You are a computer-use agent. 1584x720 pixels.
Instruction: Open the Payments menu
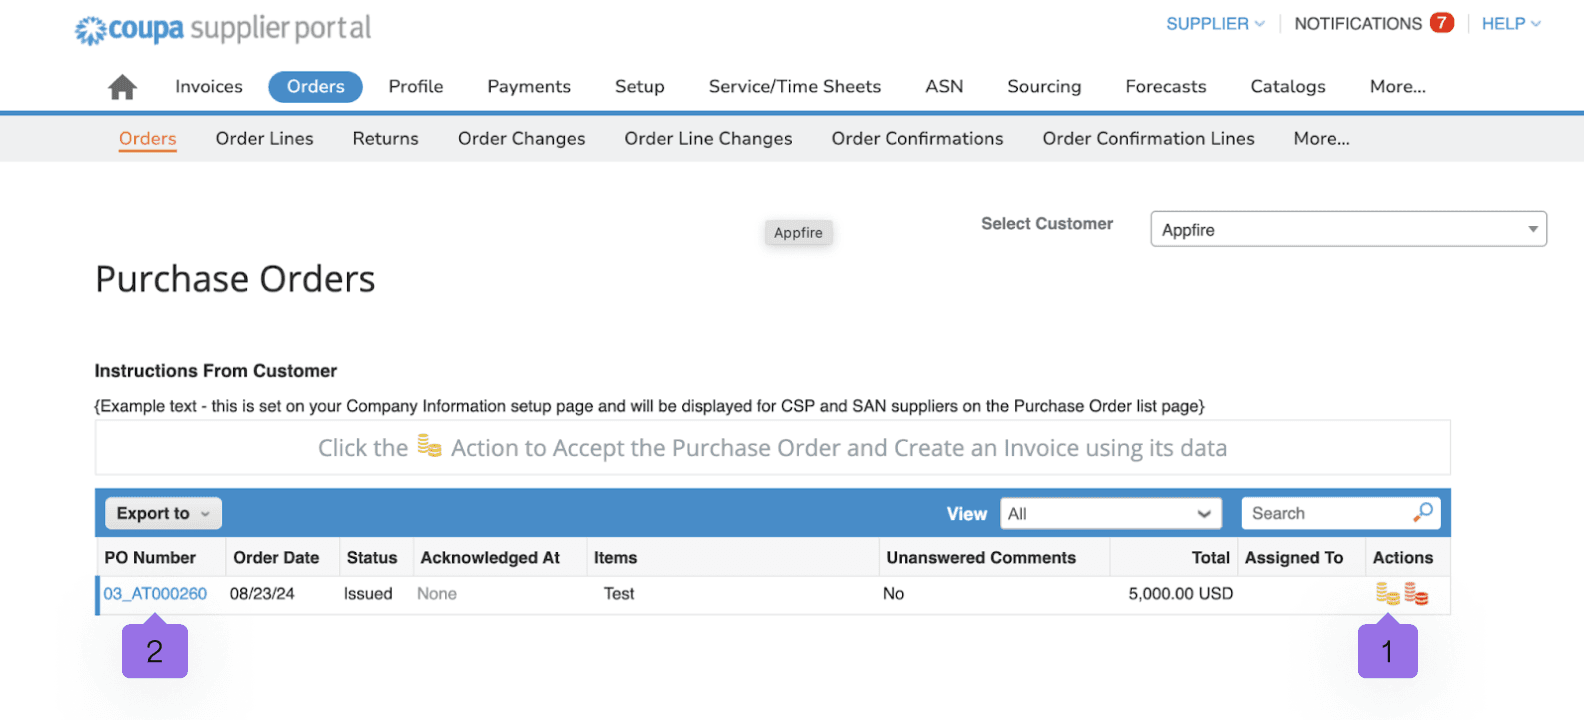click(x=529, y=87)
